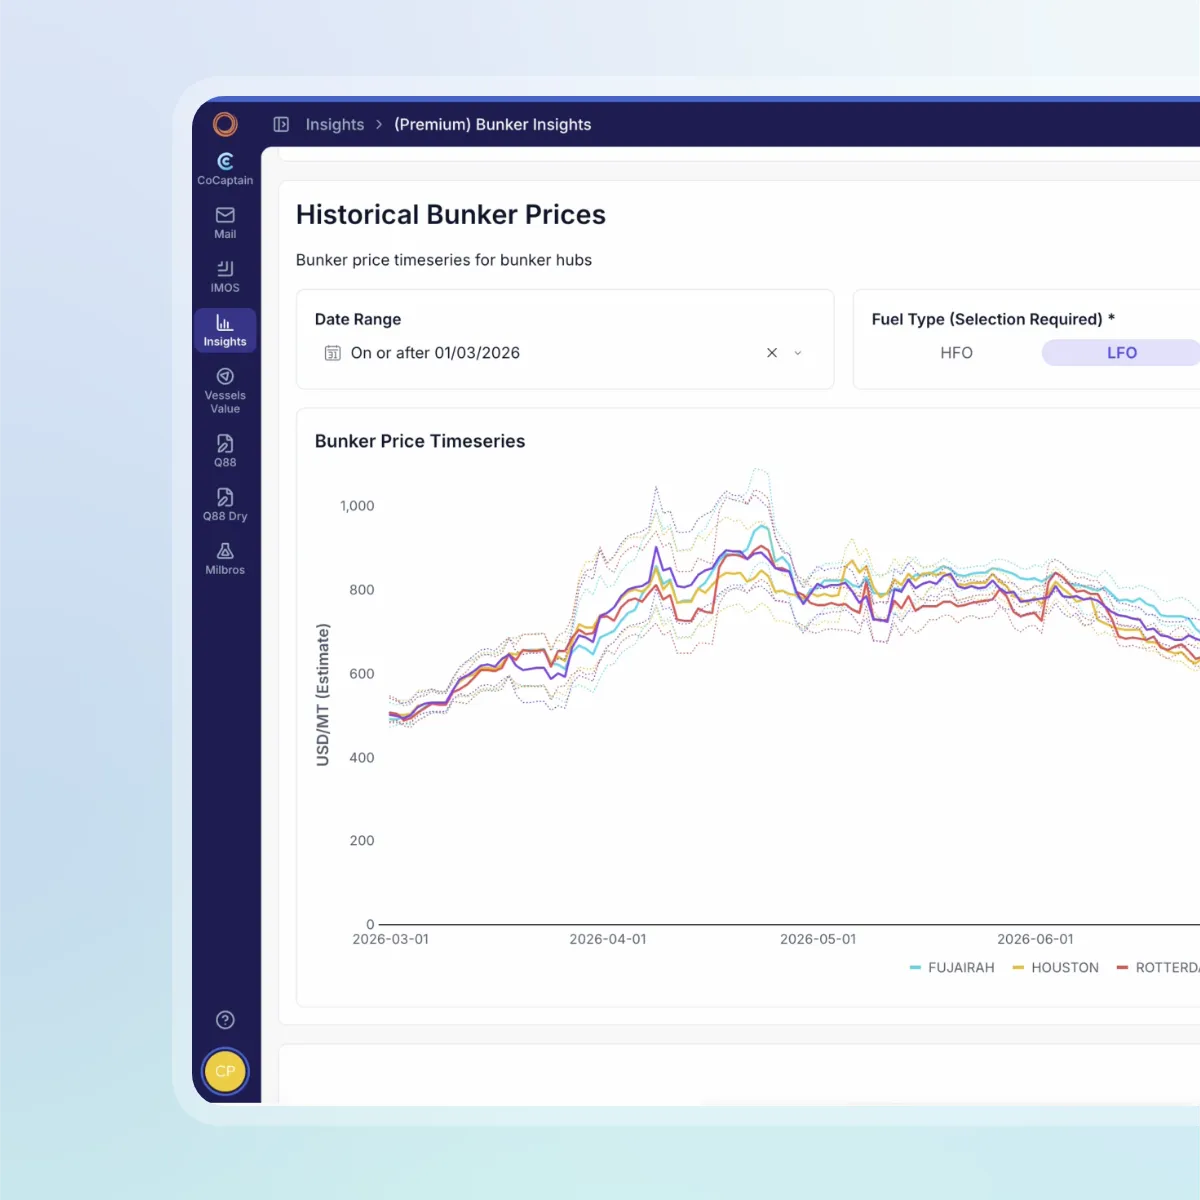
Task: Click the Insights breadcrumb link
Action: 335,124
